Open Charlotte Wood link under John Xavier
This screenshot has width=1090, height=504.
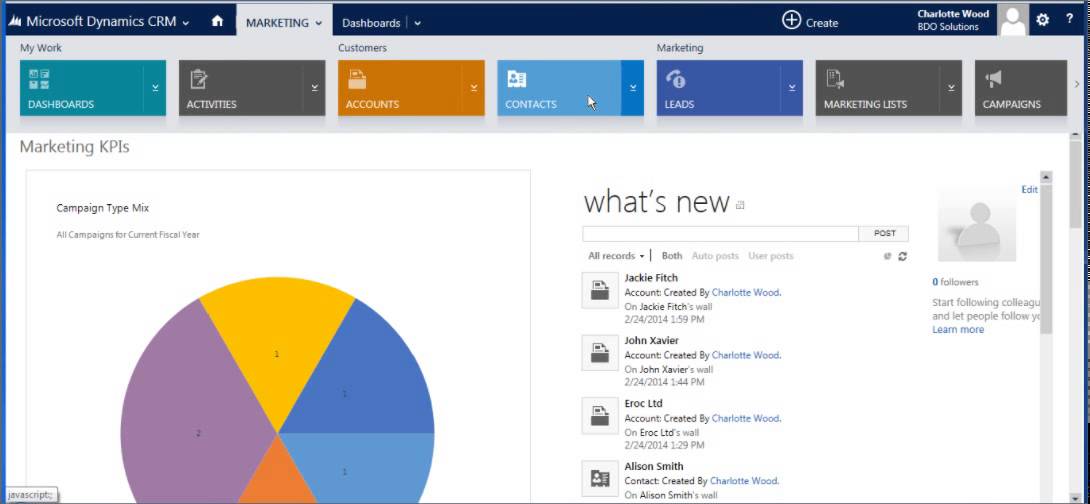746,355
